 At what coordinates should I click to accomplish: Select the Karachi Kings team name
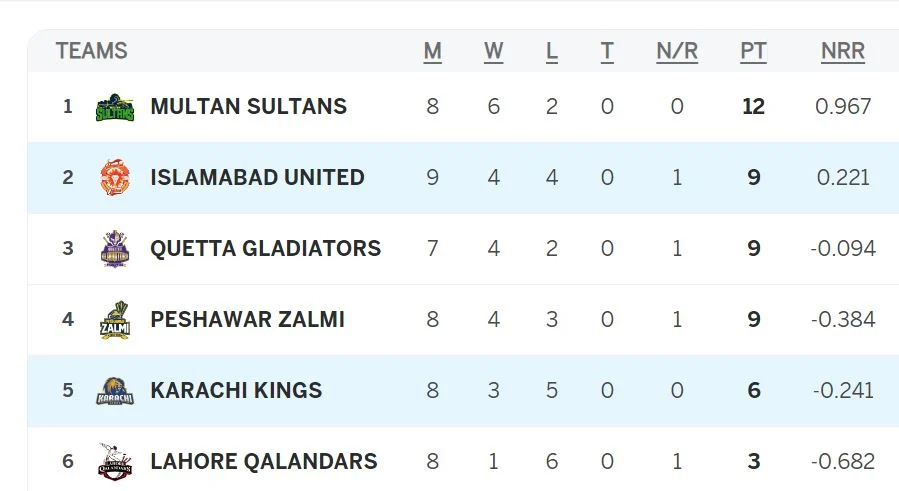click(x=236, y=391)
